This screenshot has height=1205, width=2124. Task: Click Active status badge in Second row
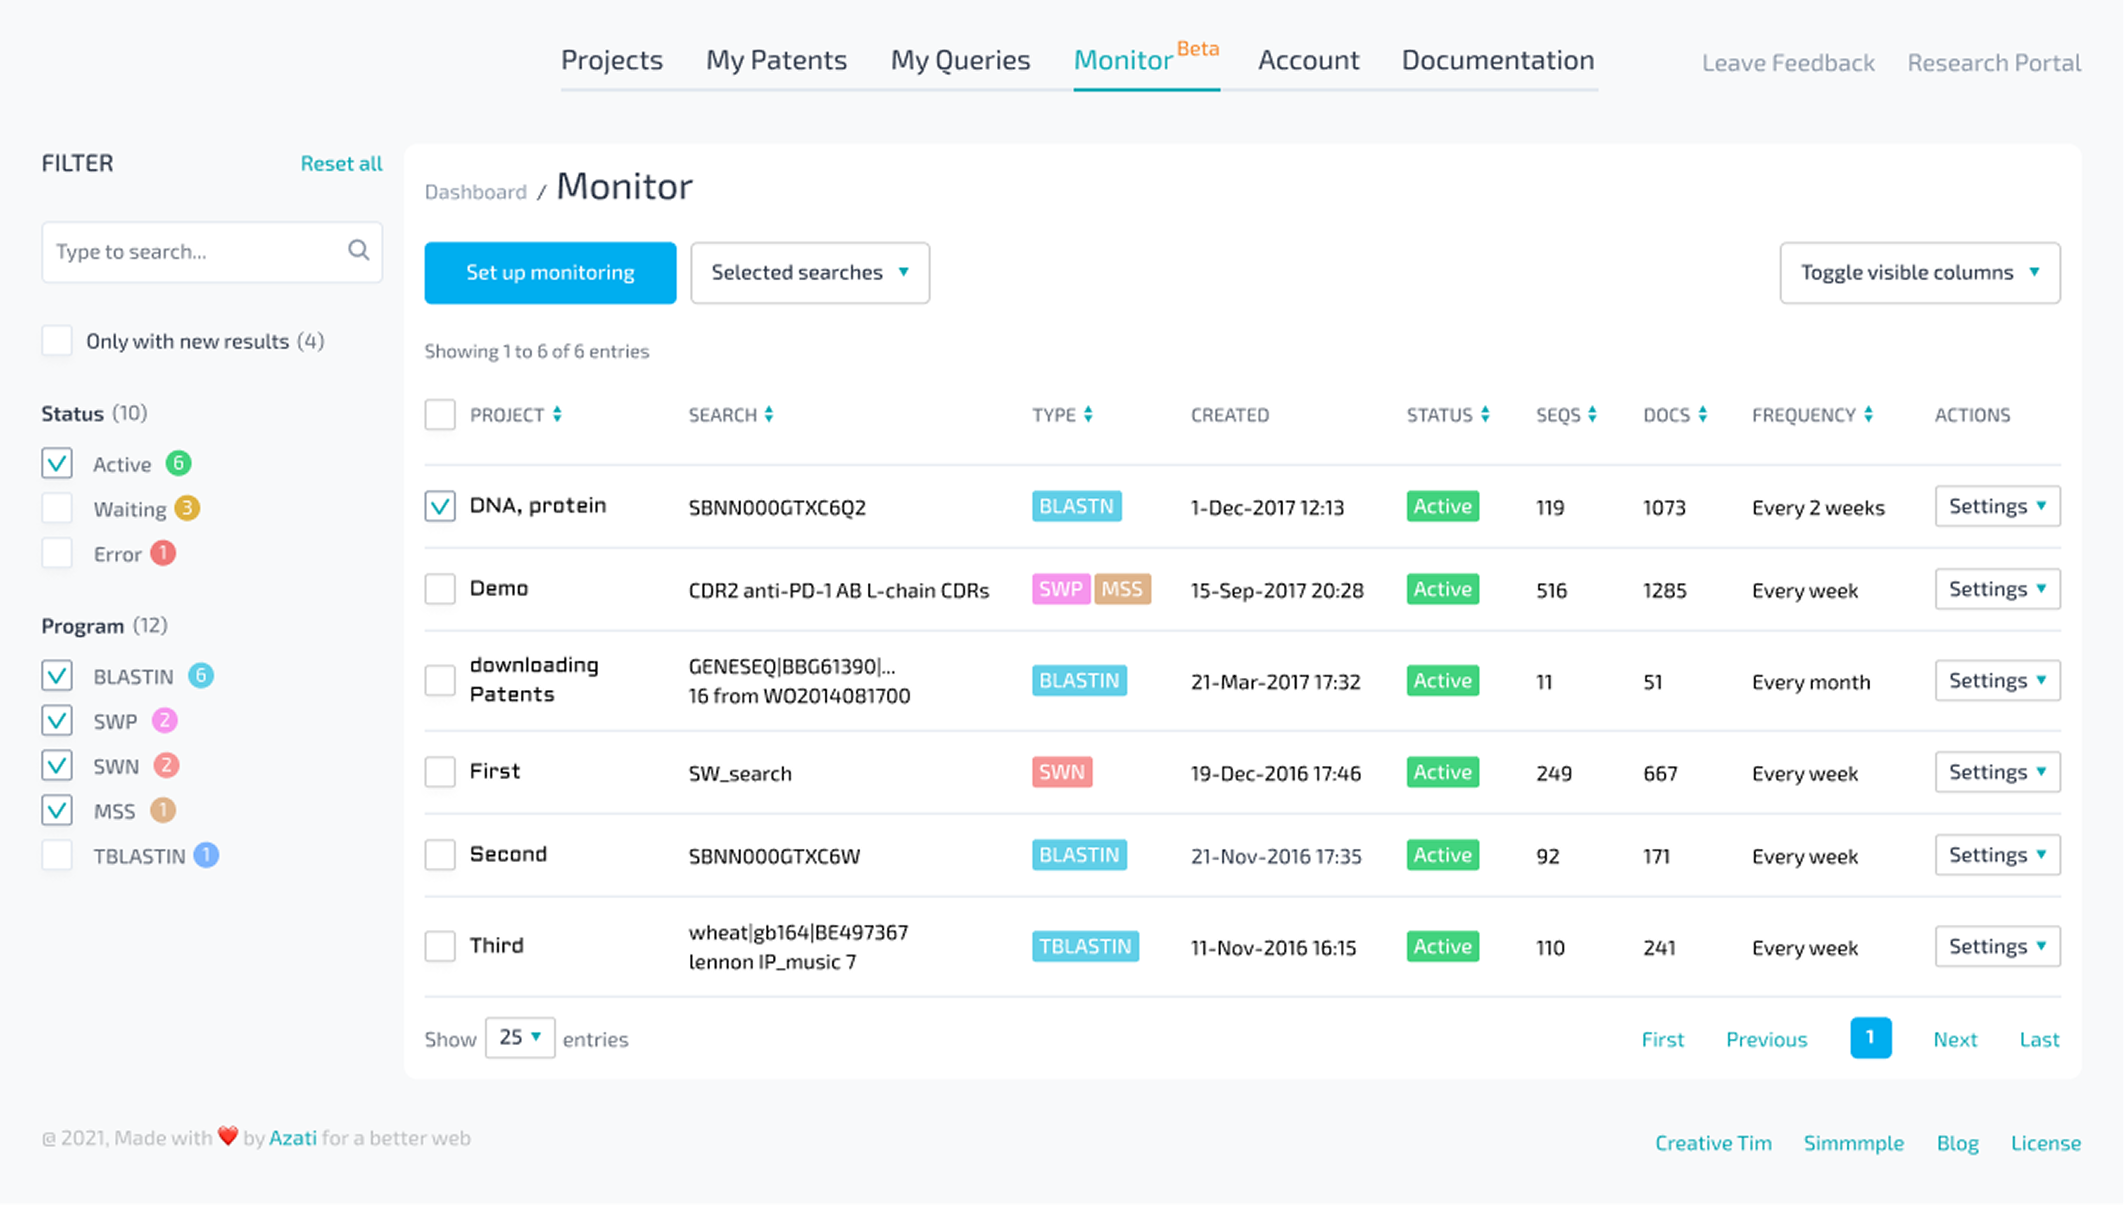pyautogui.click(x=1442, y=855)
